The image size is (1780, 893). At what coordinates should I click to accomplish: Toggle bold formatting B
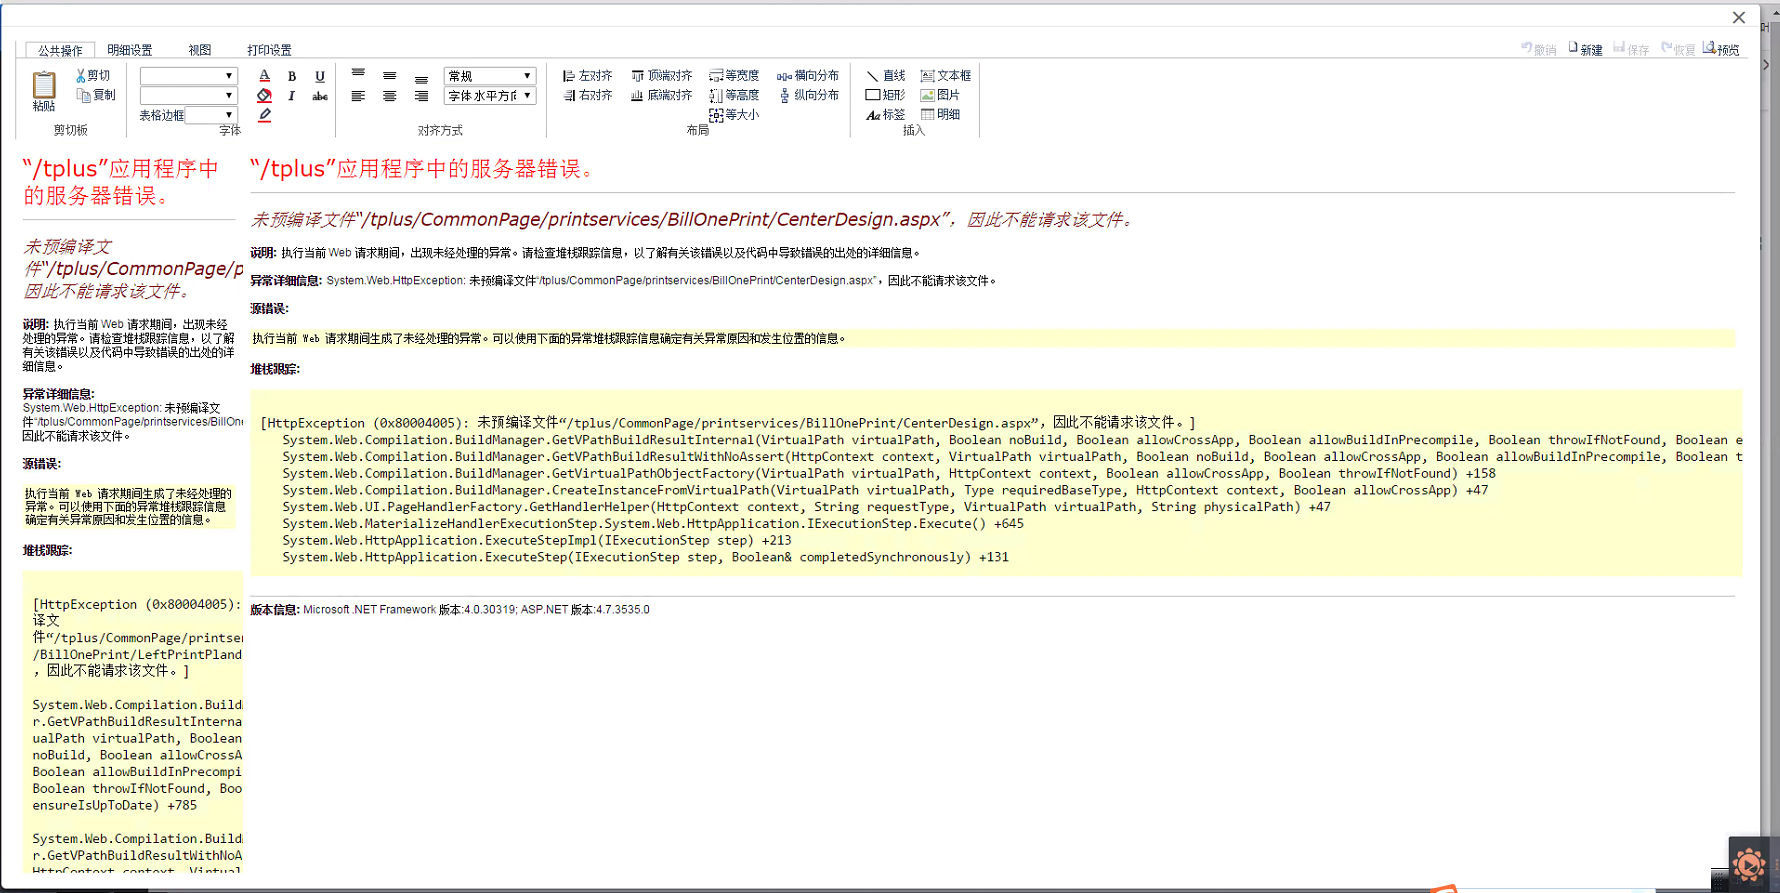(x=292, y=76)
